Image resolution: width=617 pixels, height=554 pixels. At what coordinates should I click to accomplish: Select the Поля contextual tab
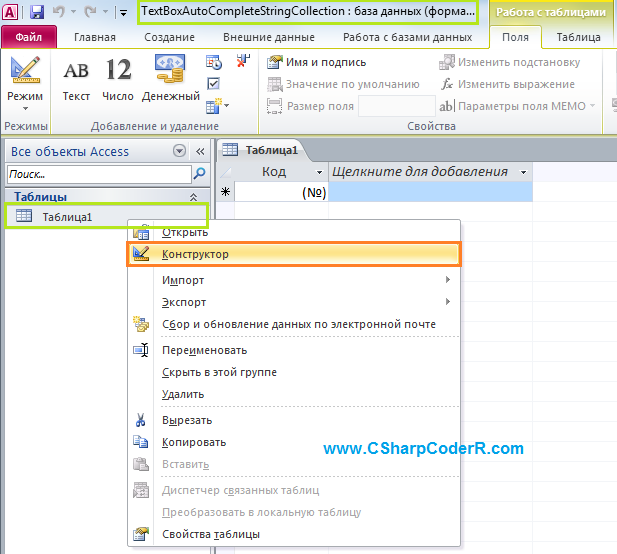point(515,37)
